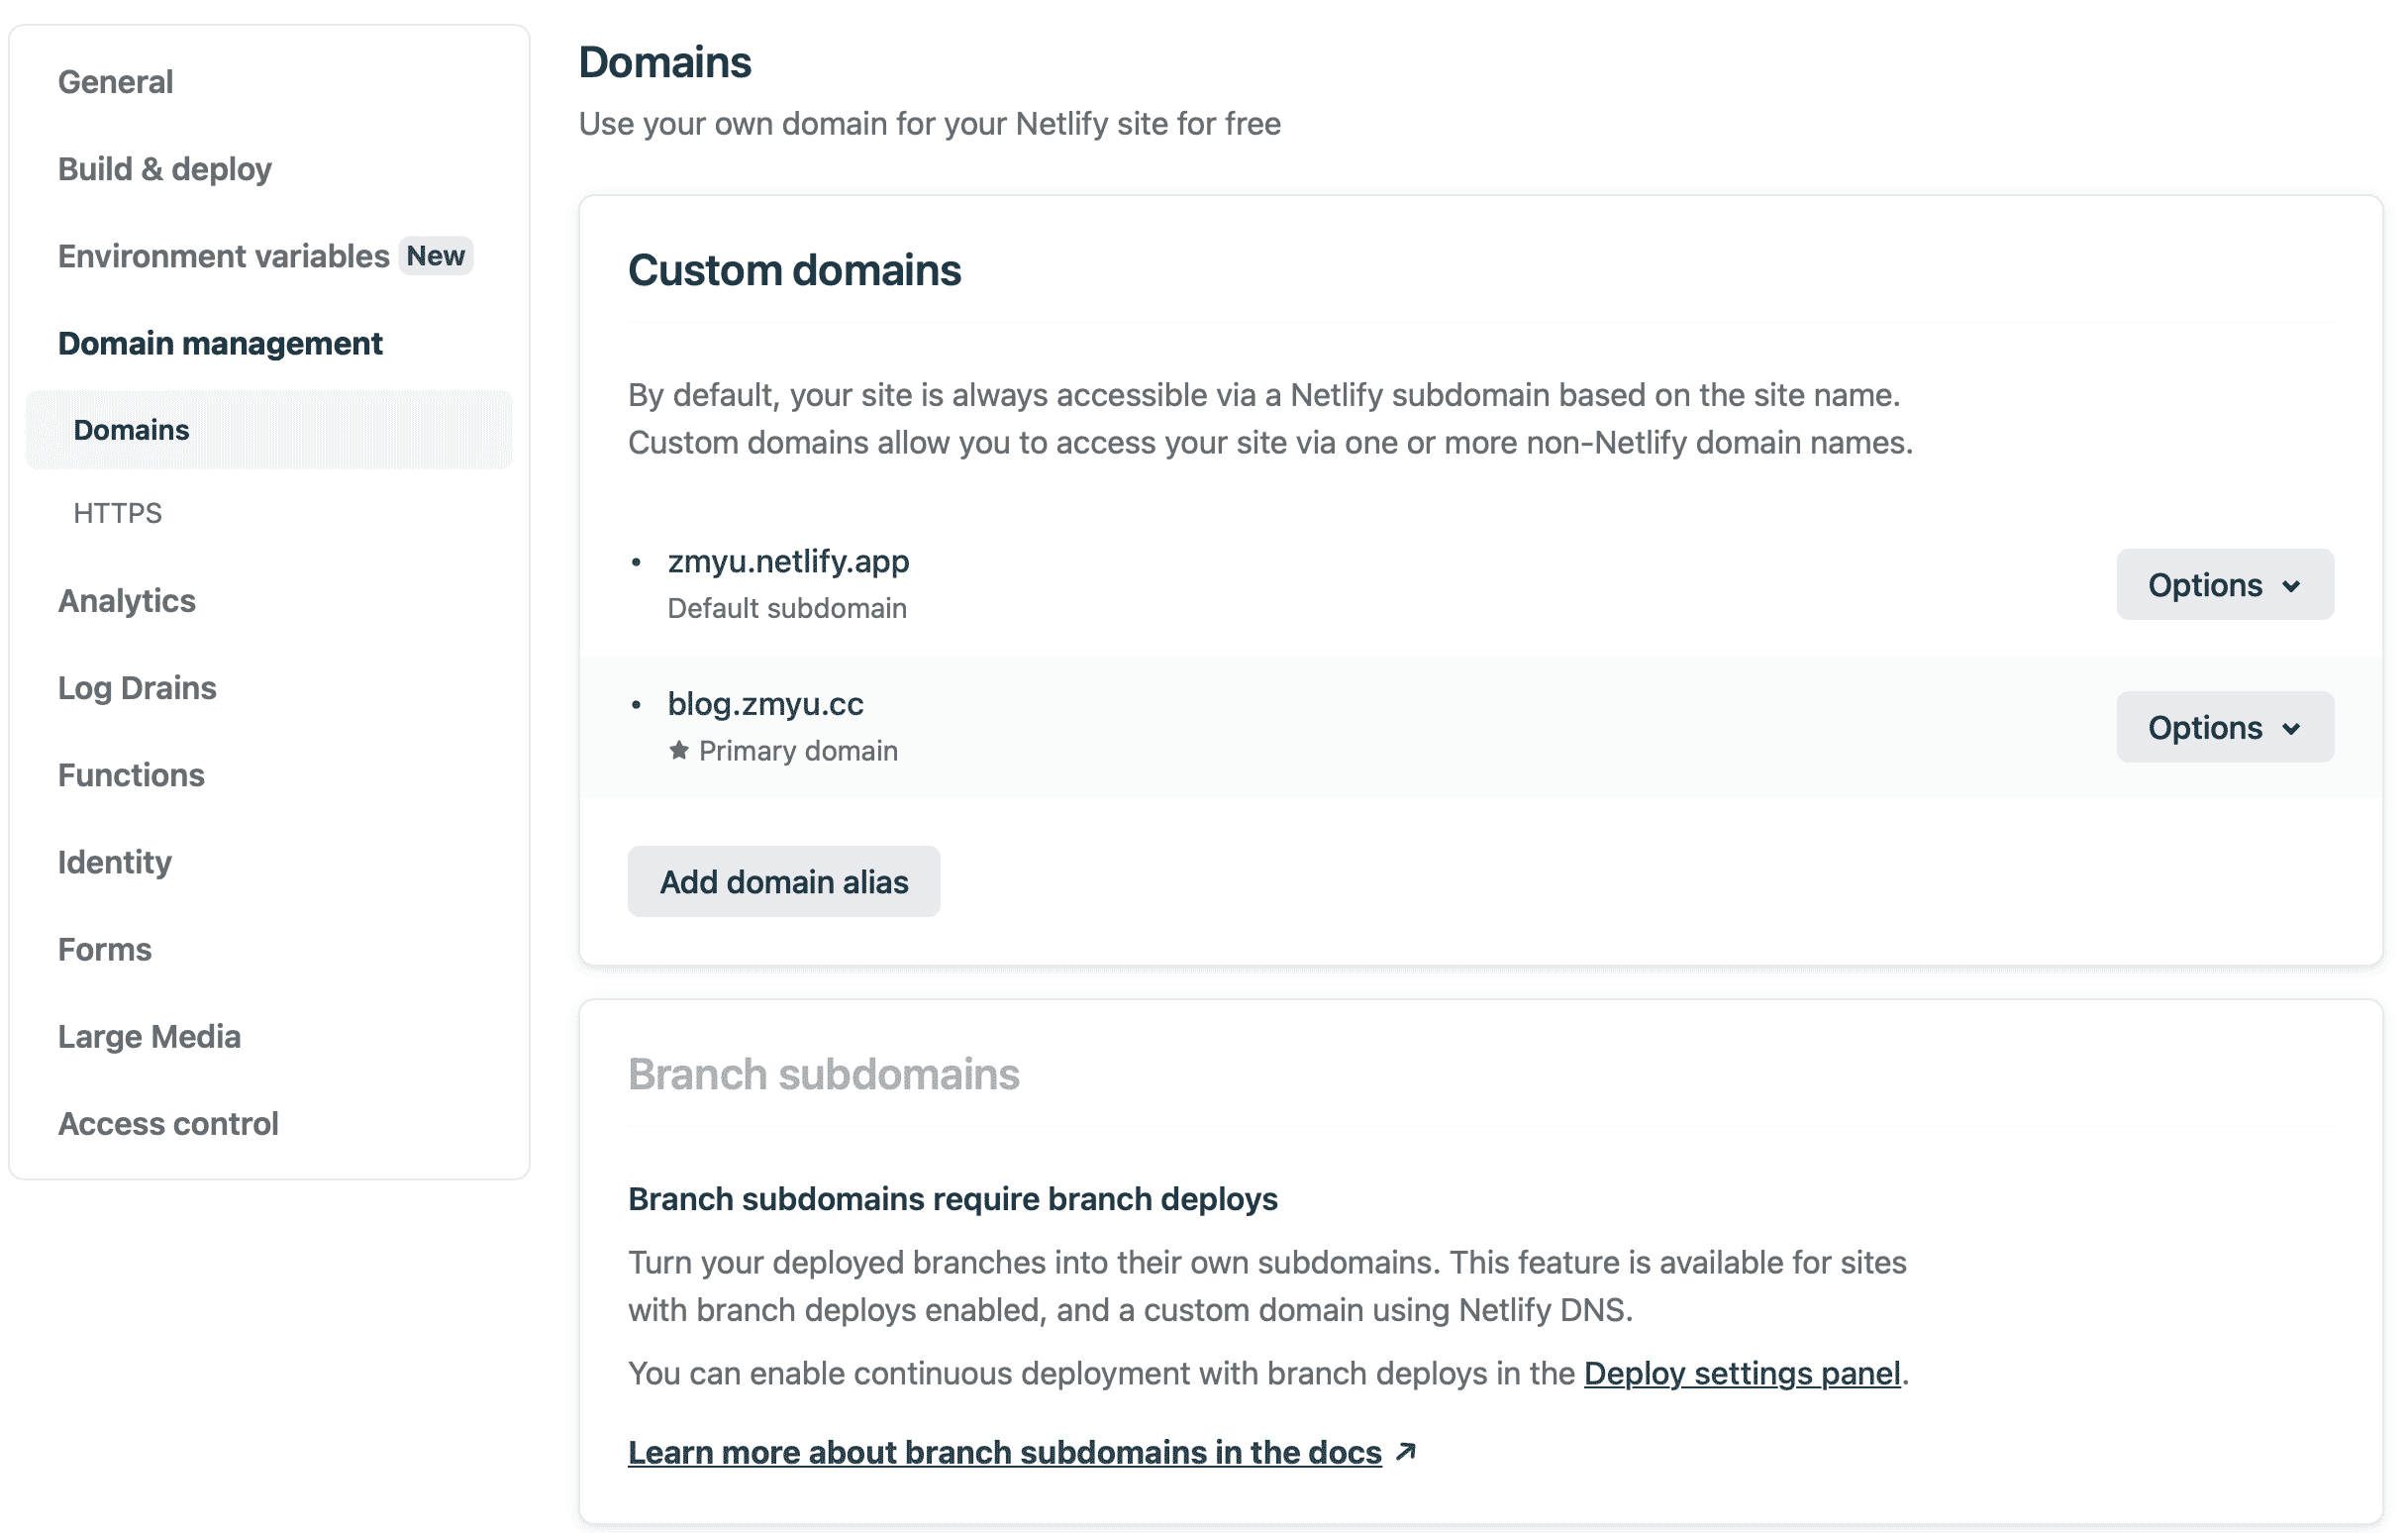Open General settings

coord(115,82)
